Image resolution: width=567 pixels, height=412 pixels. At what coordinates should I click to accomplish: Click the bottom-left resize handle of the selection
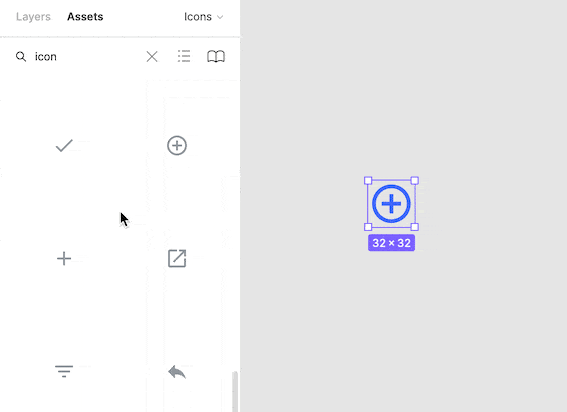point(368,227)
